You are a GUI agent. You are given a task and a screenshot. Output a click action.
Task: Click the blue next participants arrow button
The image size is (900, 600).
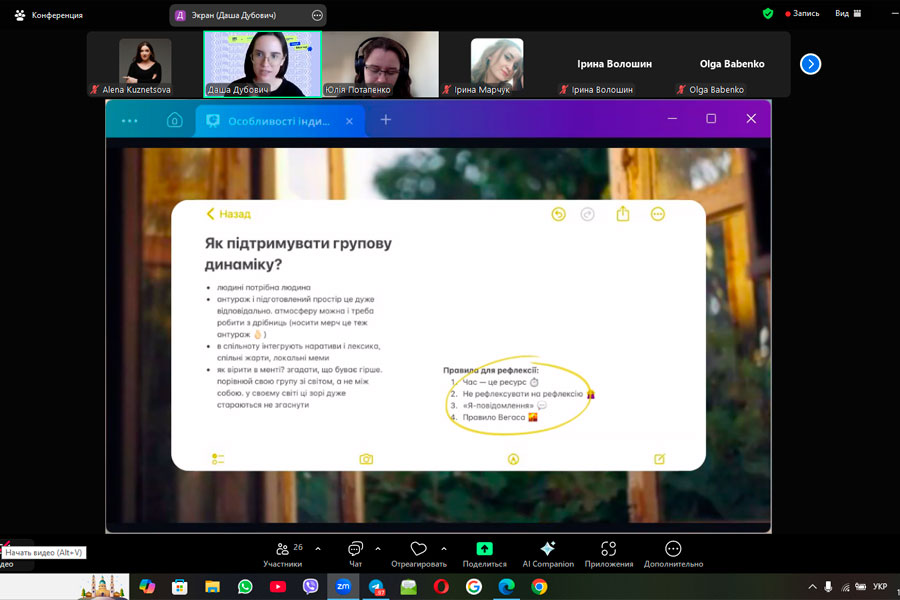[x=811, y=64]
